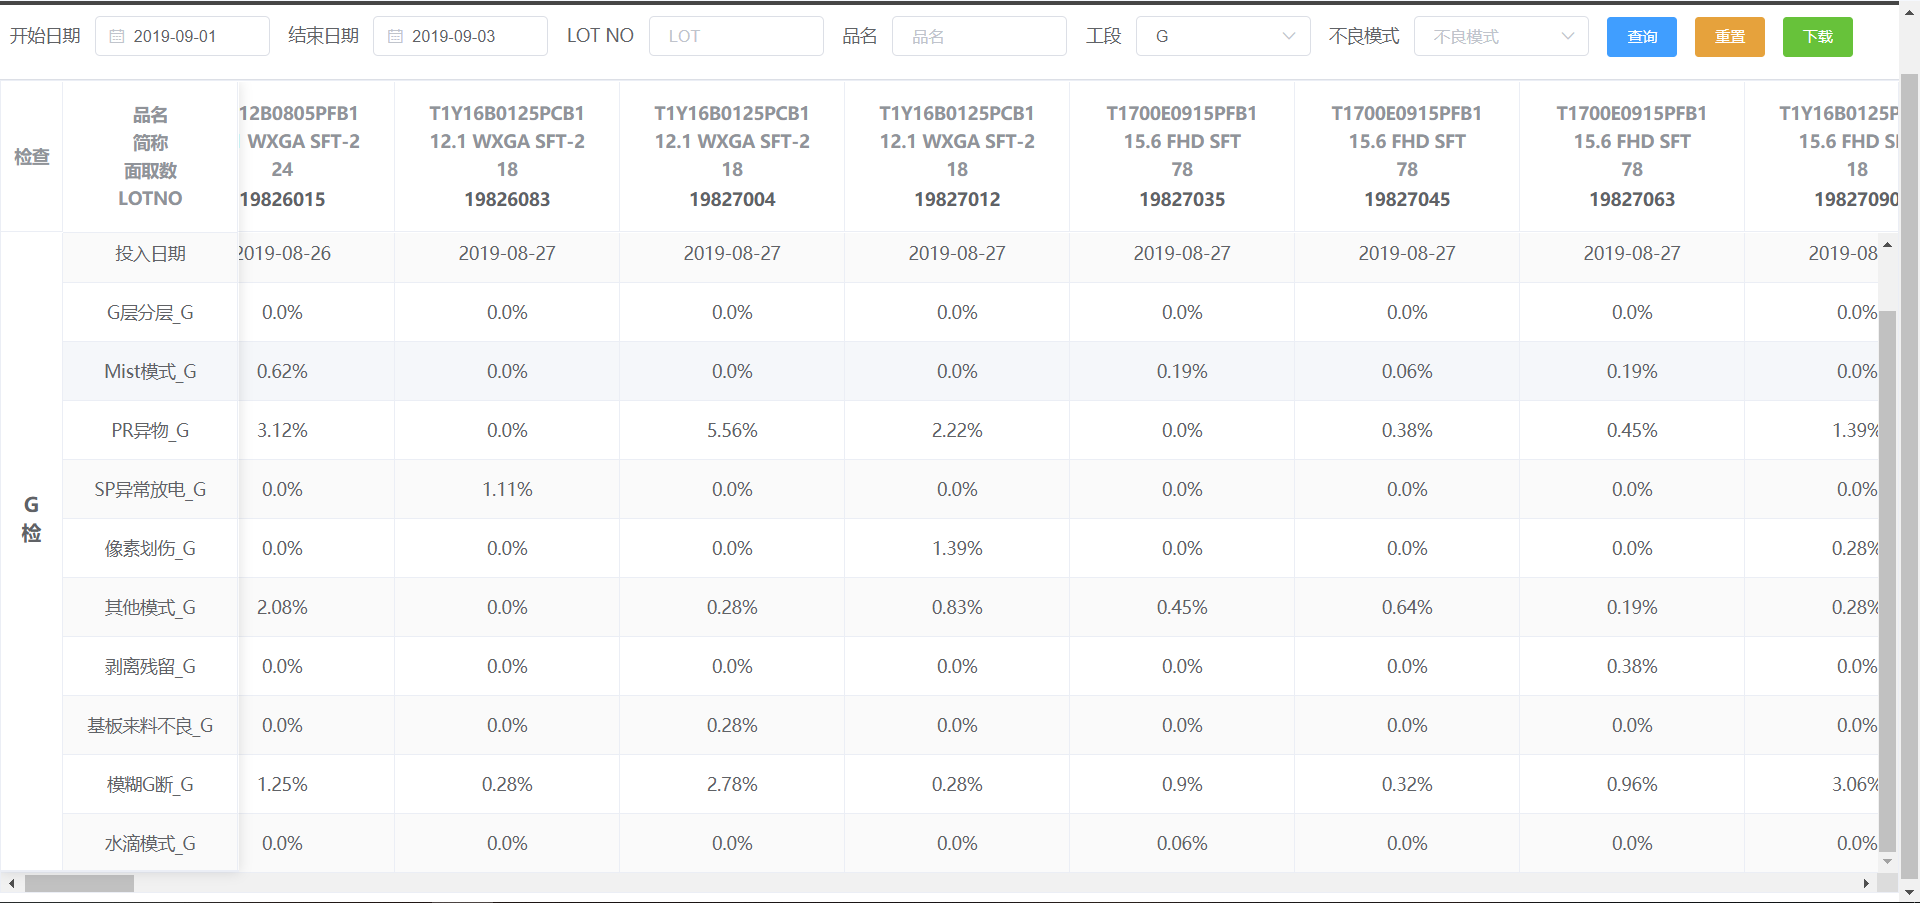The height and width of the screenshot is (903, 1920).
Task: Click the horizontal scrollbar right arrow
Action: point(1866,884)
